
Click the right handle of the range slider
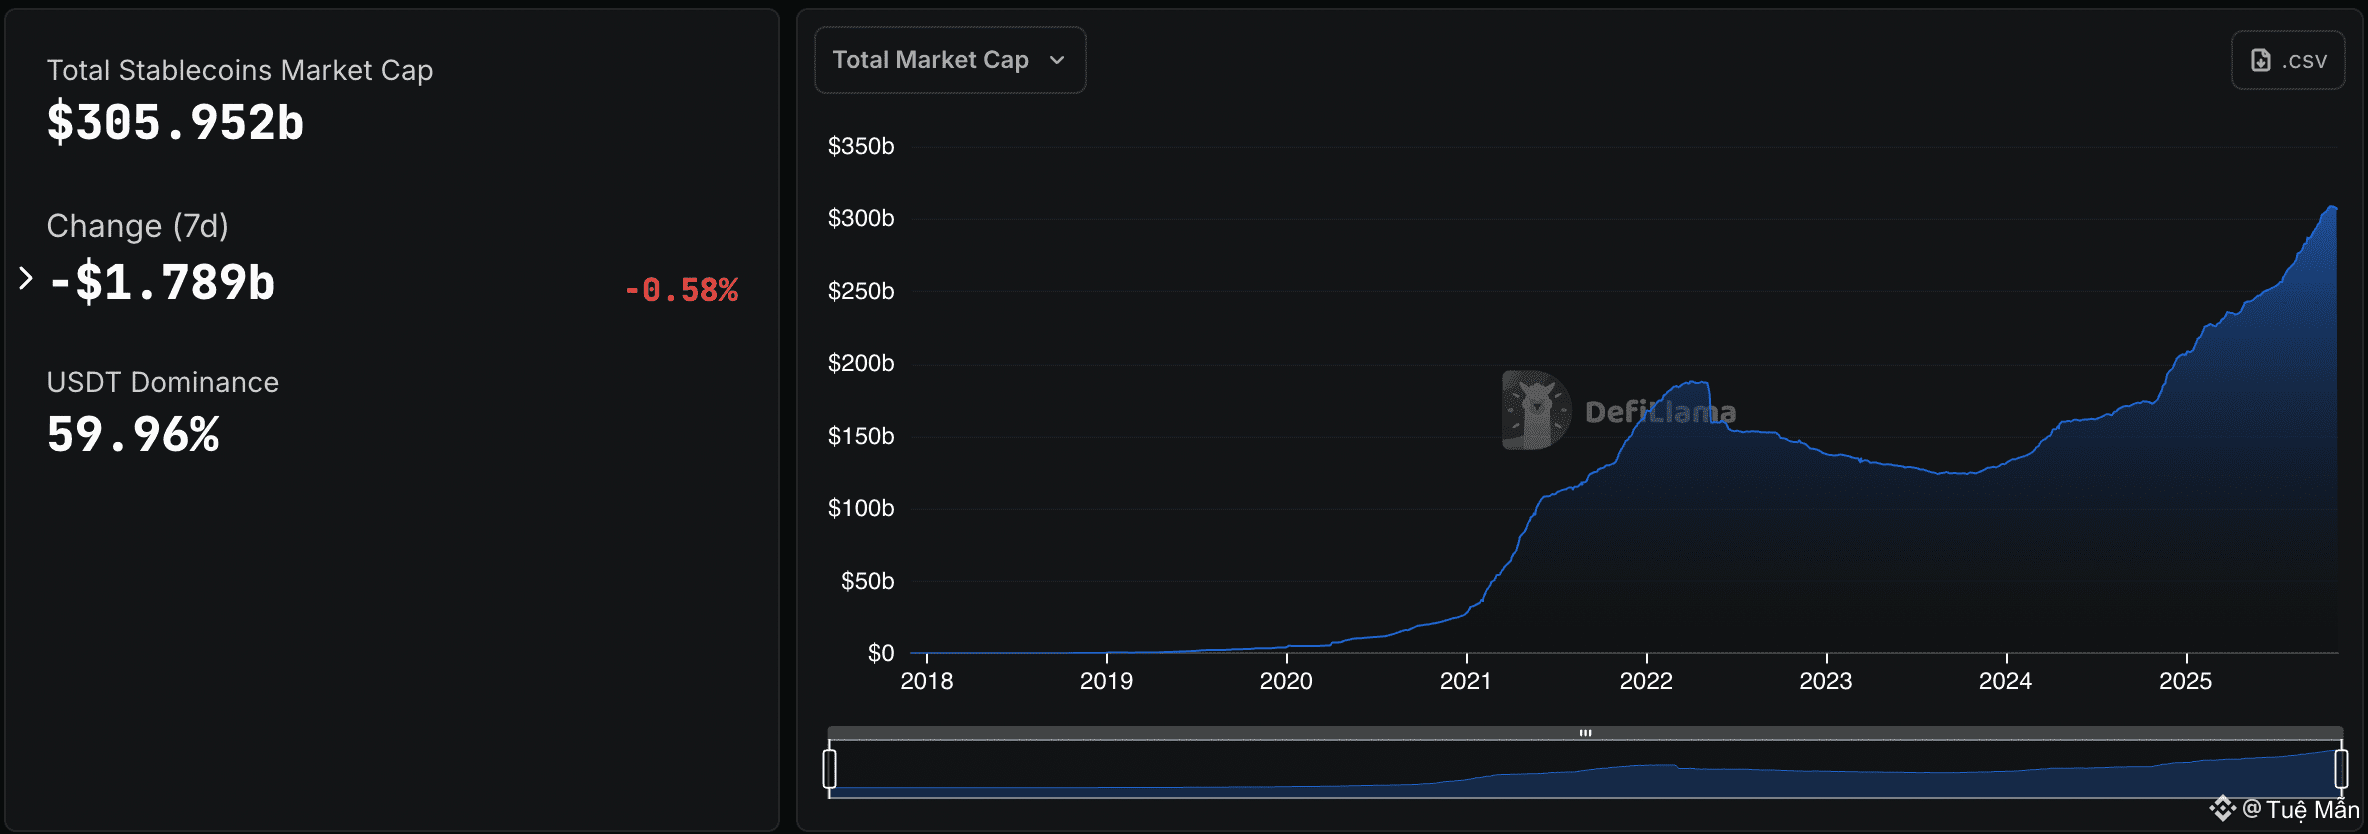(x=2341, y=769)
